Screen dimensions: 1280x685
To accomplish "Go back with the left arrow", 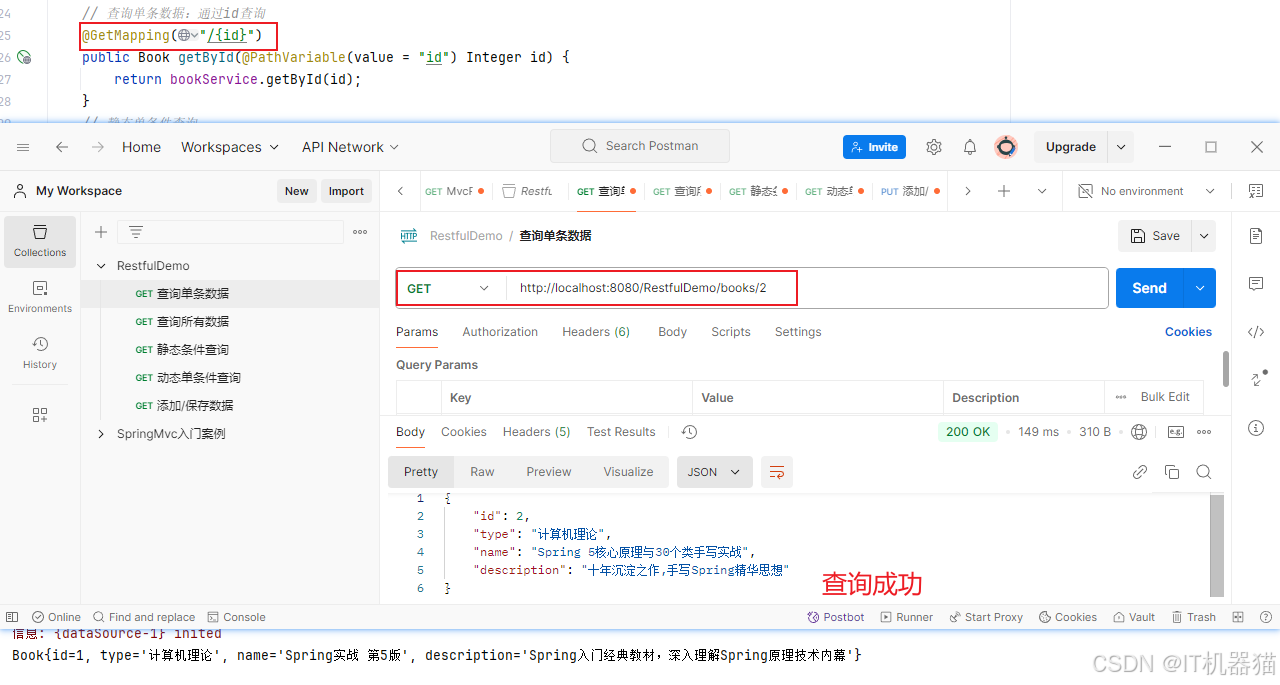I will [x=62, y=147].
